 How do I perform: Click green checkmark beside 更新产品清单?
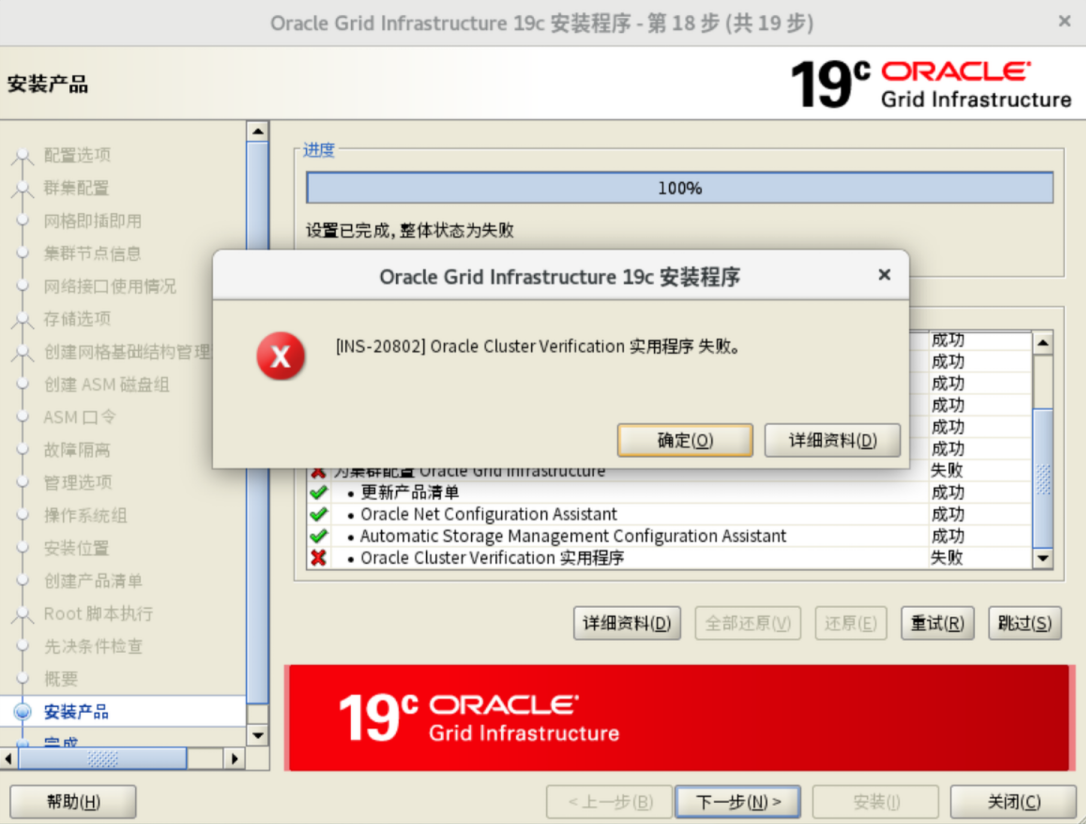(318, 493)
